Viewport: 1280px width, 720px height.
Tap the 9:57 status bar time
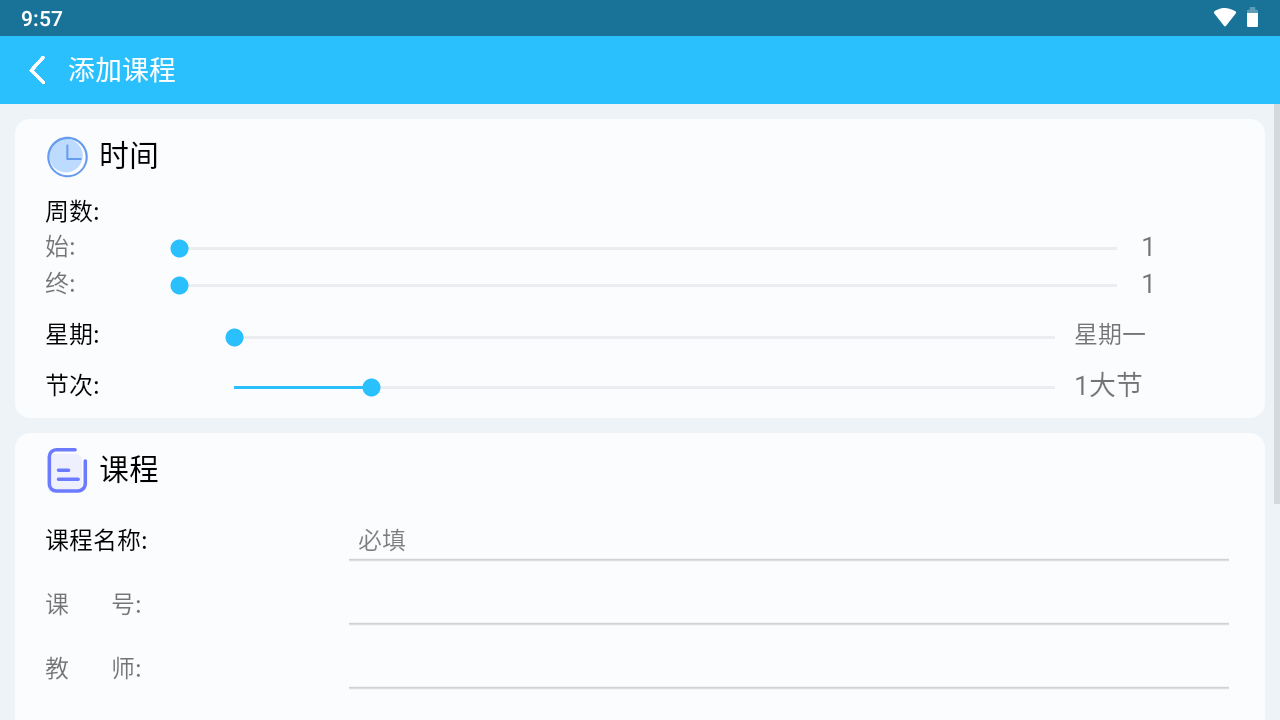coord(42,19)
